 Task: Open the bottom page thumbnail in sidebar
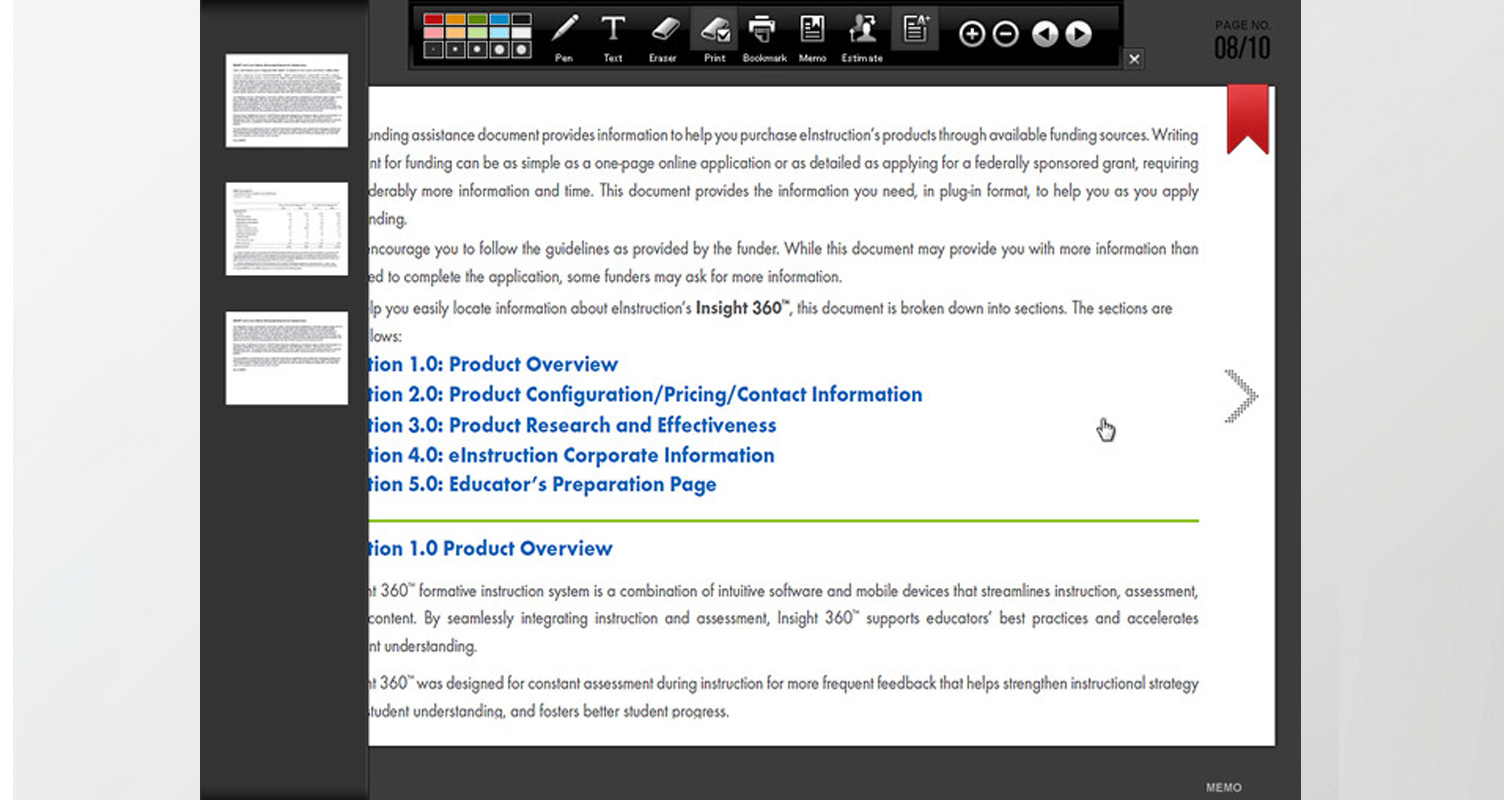click(287, 358)
